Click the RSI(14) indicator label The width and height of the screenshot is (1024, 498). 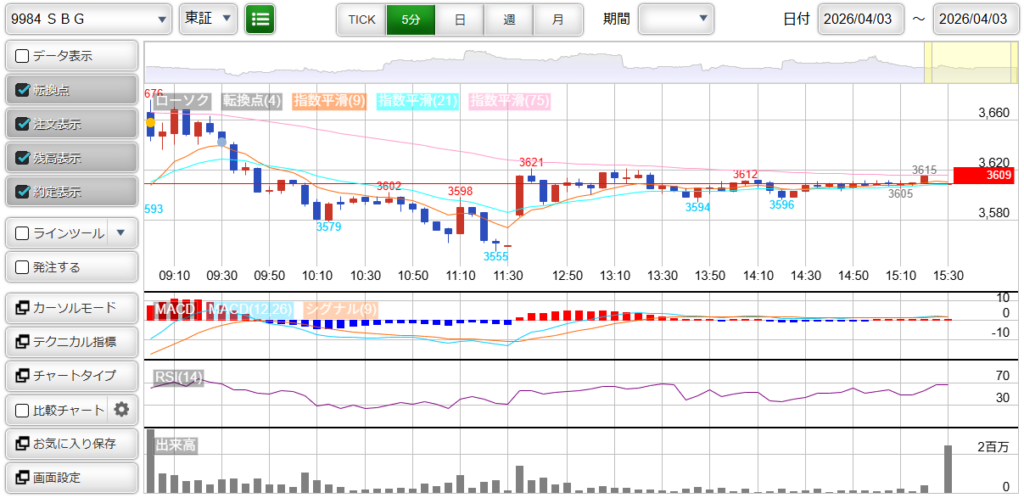click(178, 376)
